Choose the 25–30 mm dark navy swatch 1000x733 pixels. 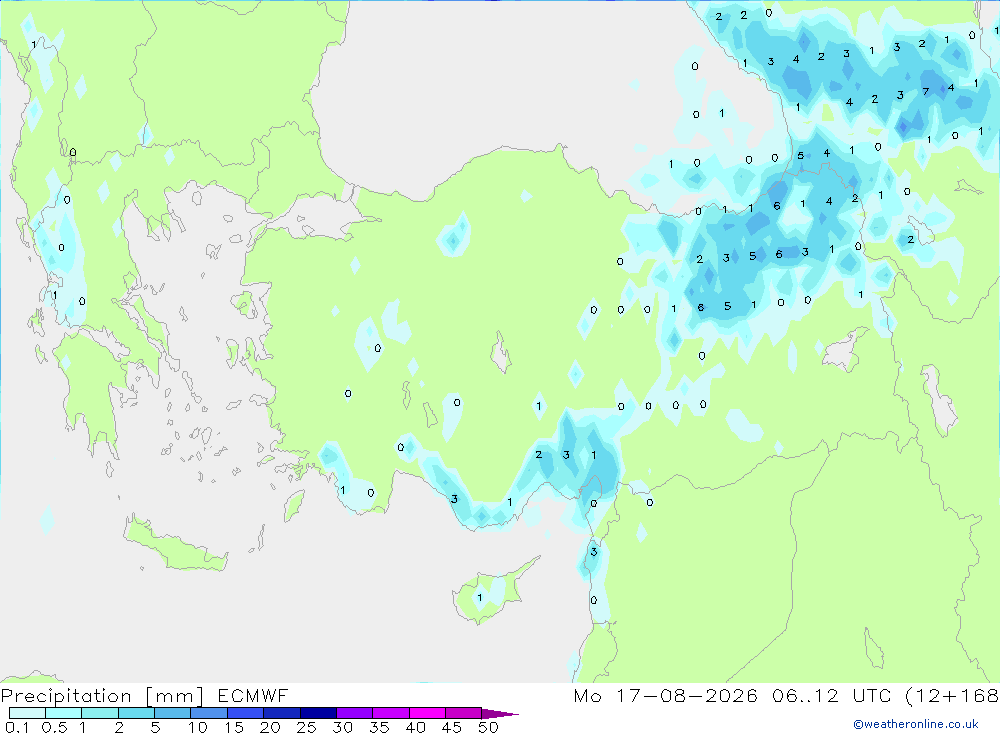(318, 713)
